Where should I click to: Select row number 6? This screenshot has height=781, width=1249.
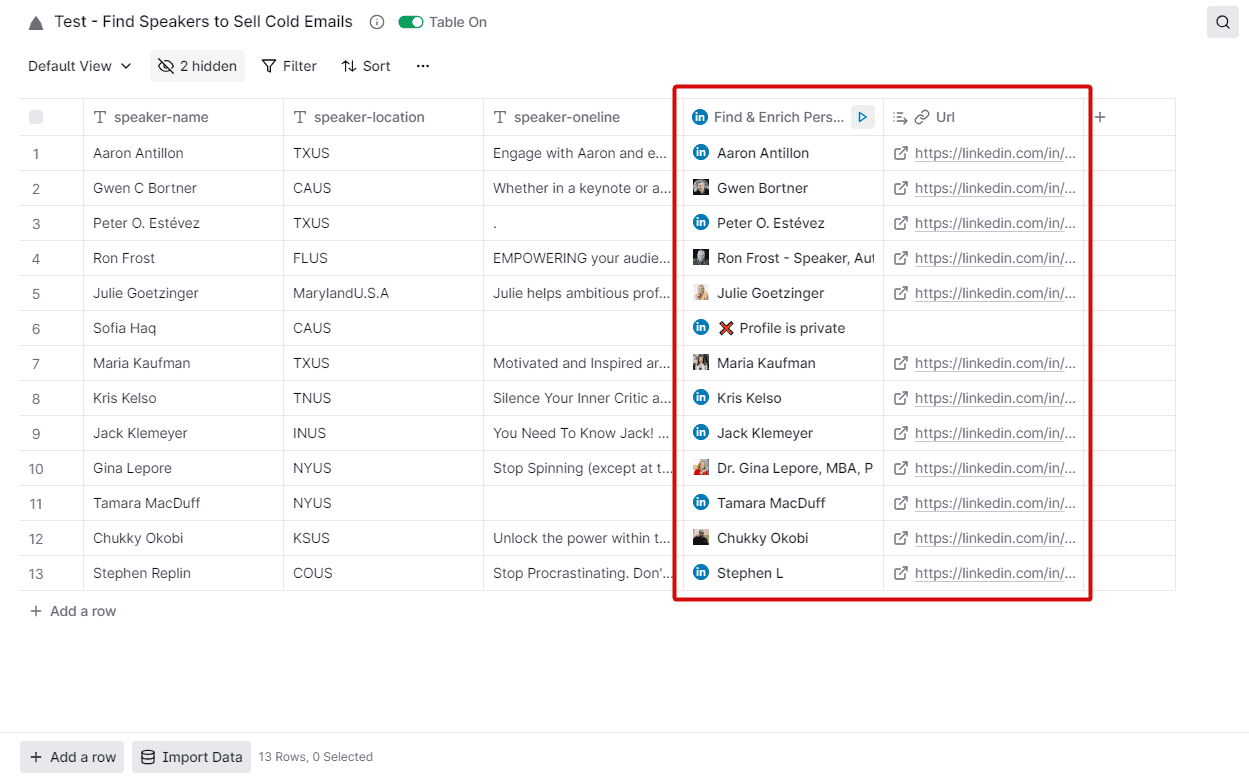36,328
